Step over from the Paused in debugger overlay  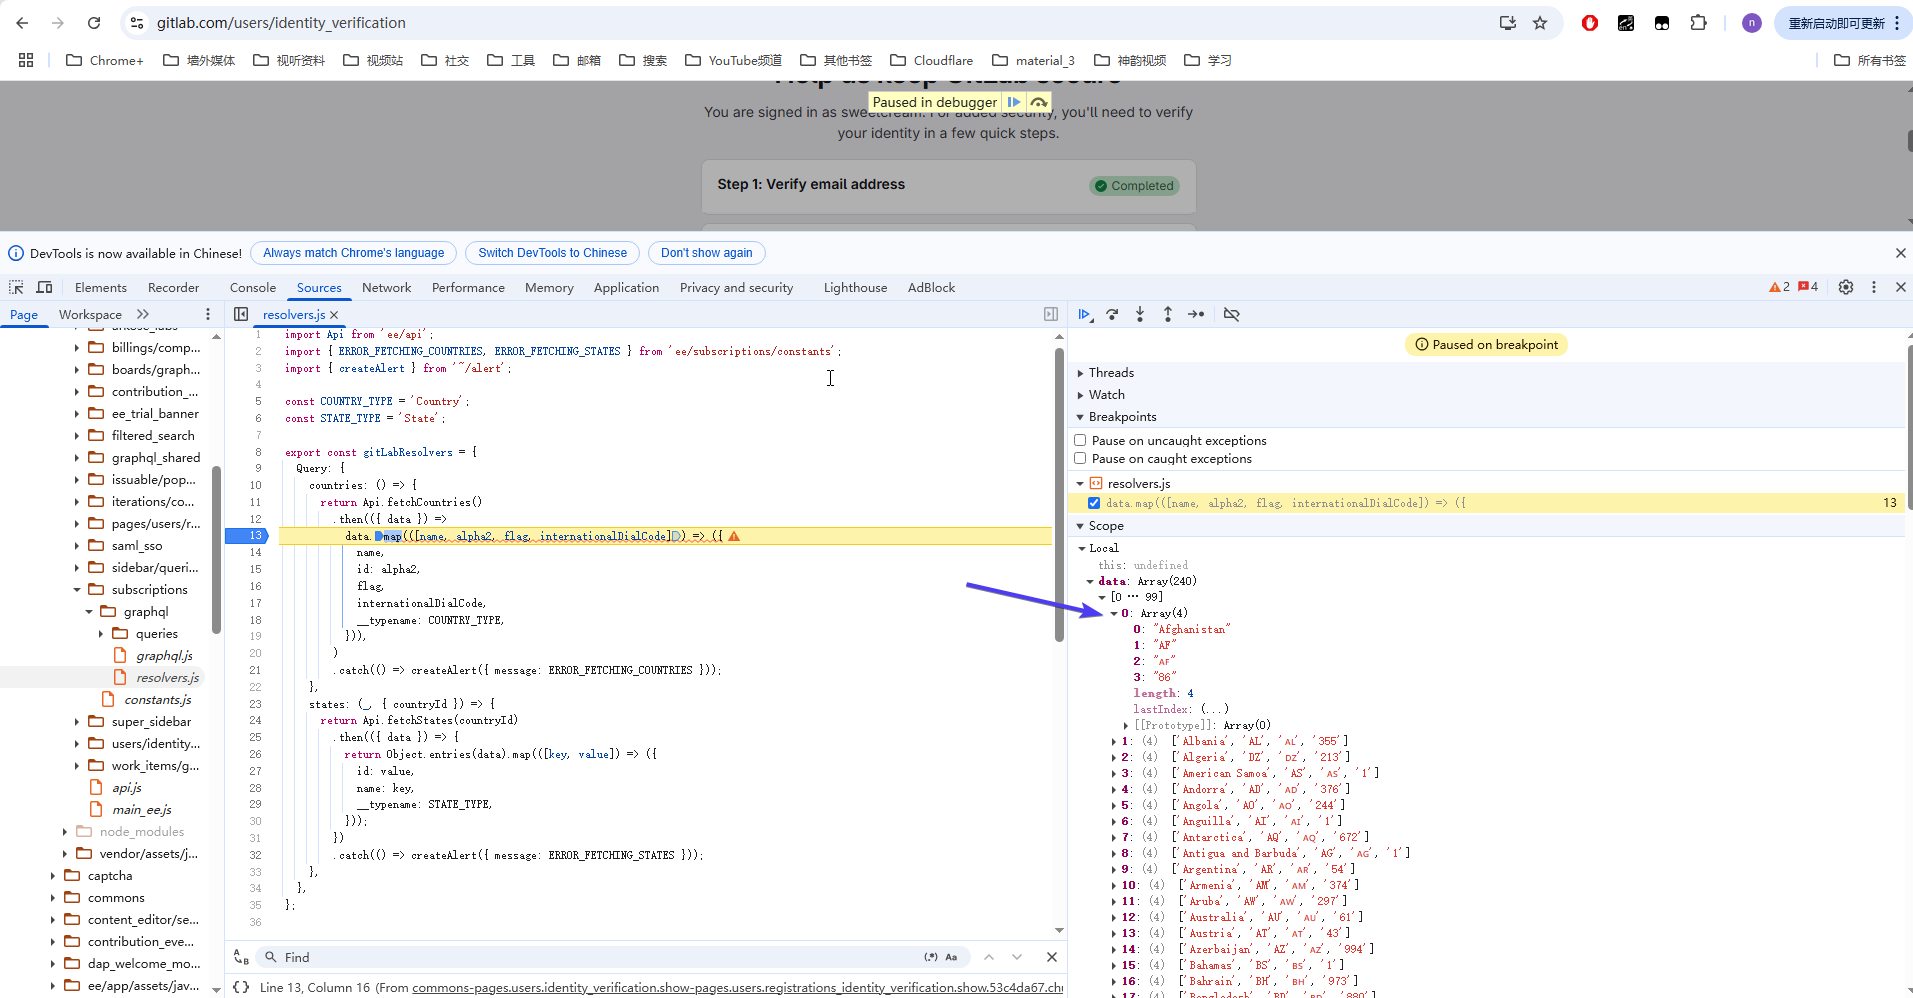click(1039, 102)
